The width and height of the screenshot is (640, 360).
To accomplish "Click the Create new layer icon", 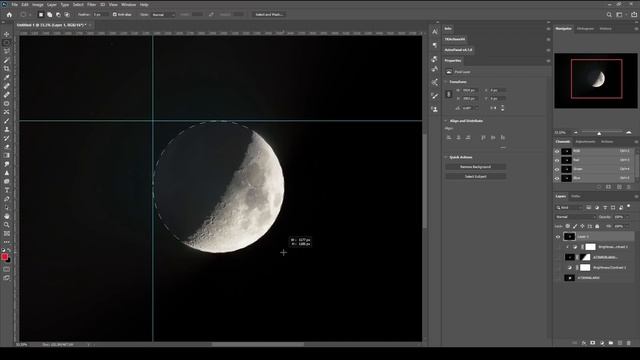I will [620, 343].
